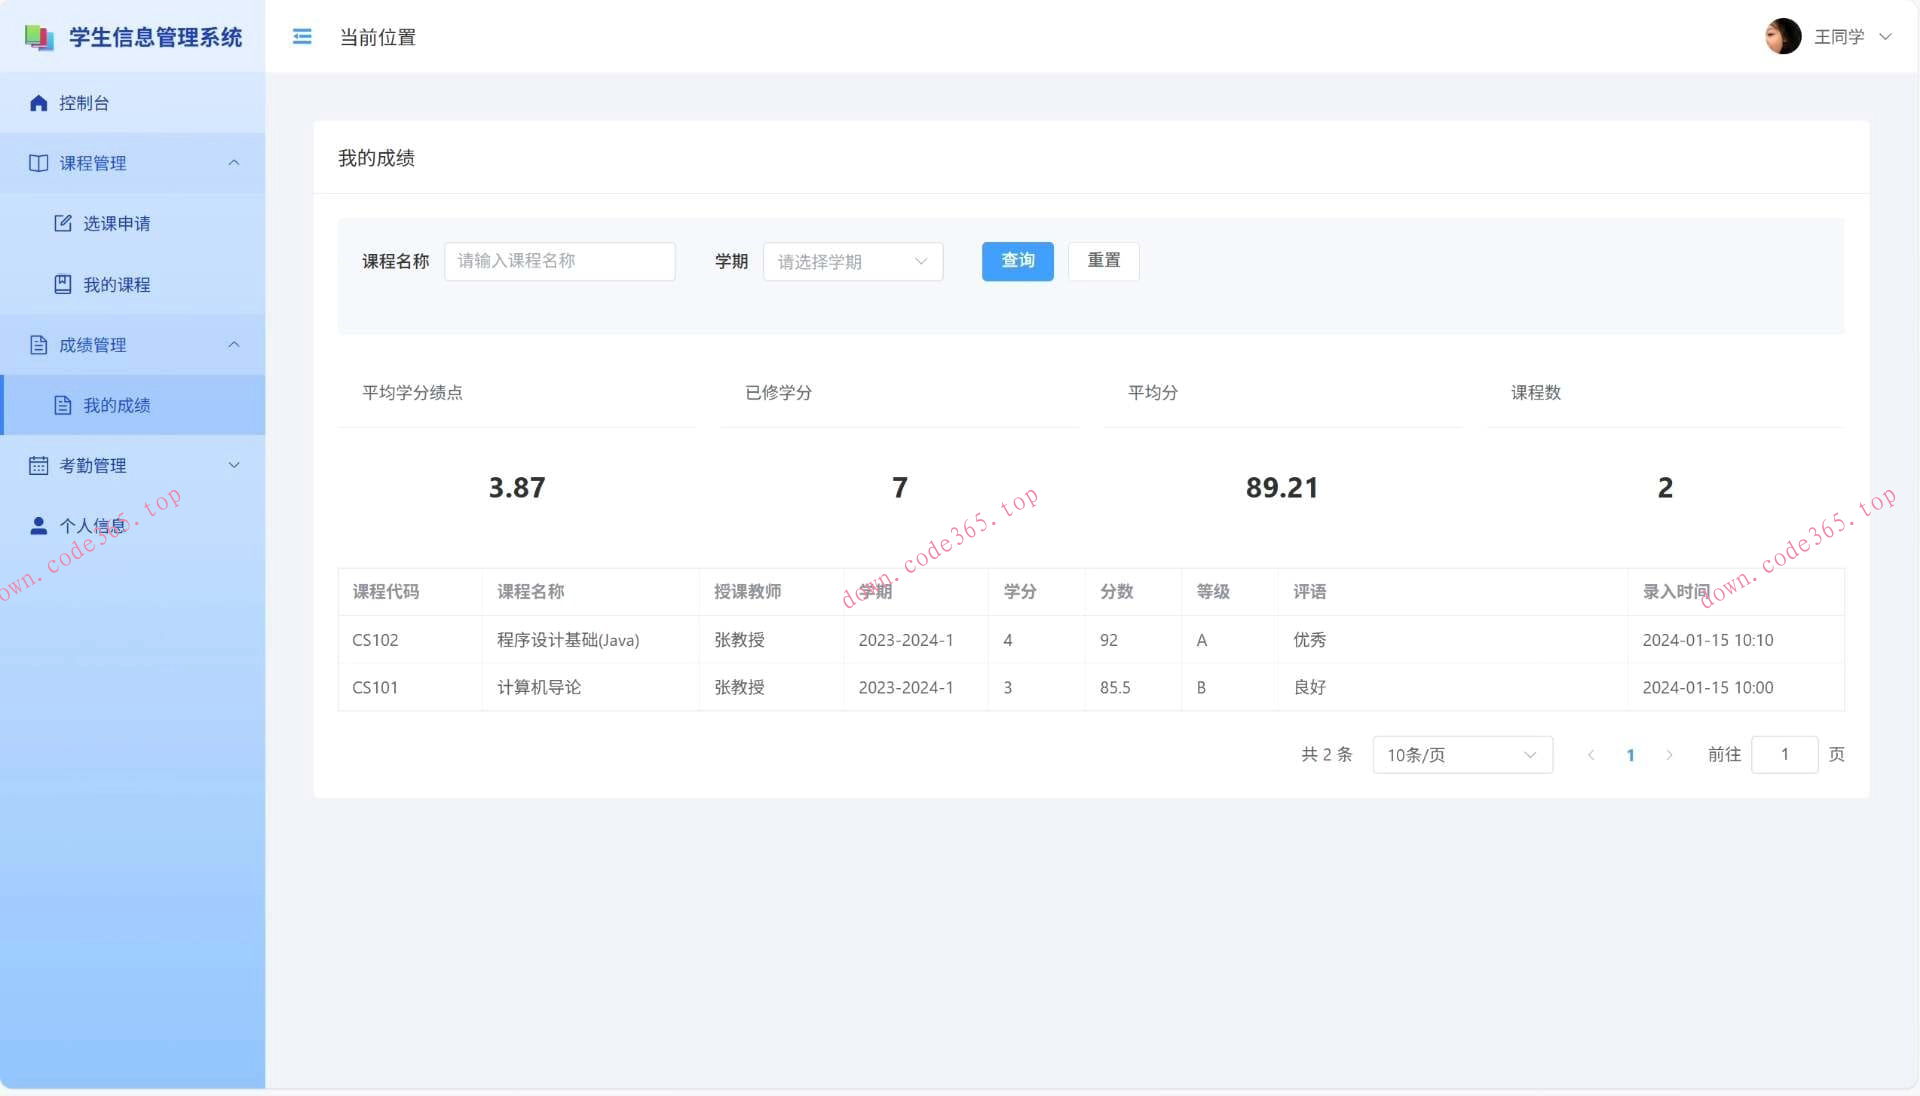Image resolution: width=1920 pixels, height=1096 pixels.
Task: Select 我的成绩 in the sidebar
Action: coord(117,406)
